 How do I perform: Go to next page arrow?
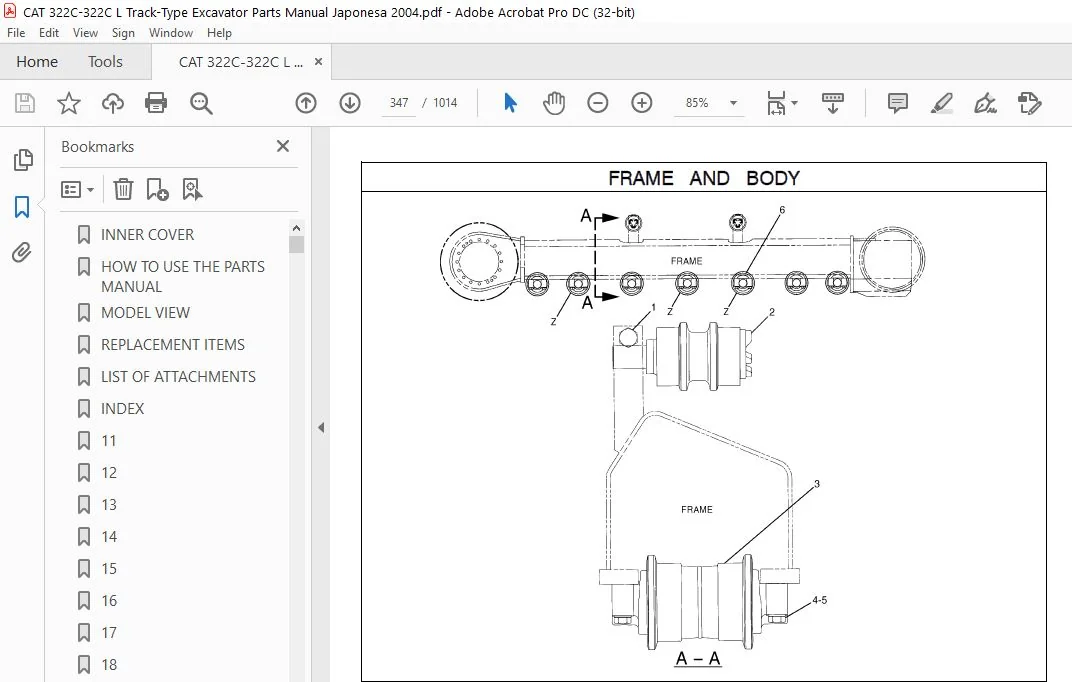click(350, 103)
